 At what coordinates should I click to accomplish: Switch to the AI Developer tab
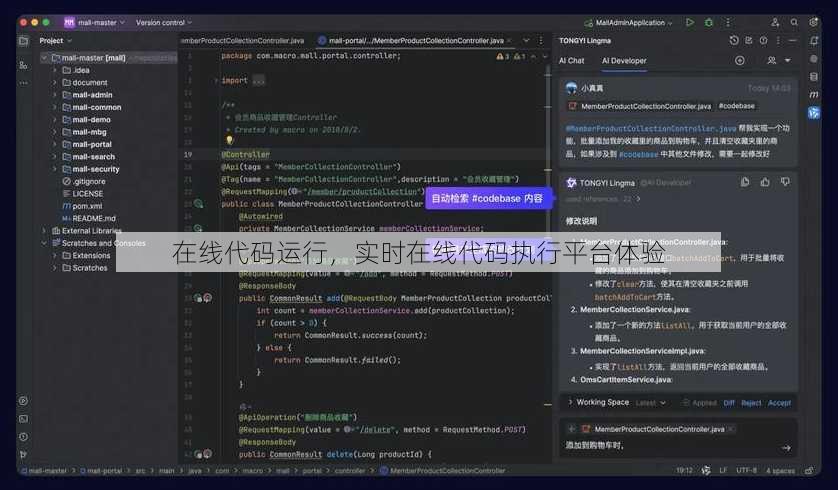pos(624,60)
